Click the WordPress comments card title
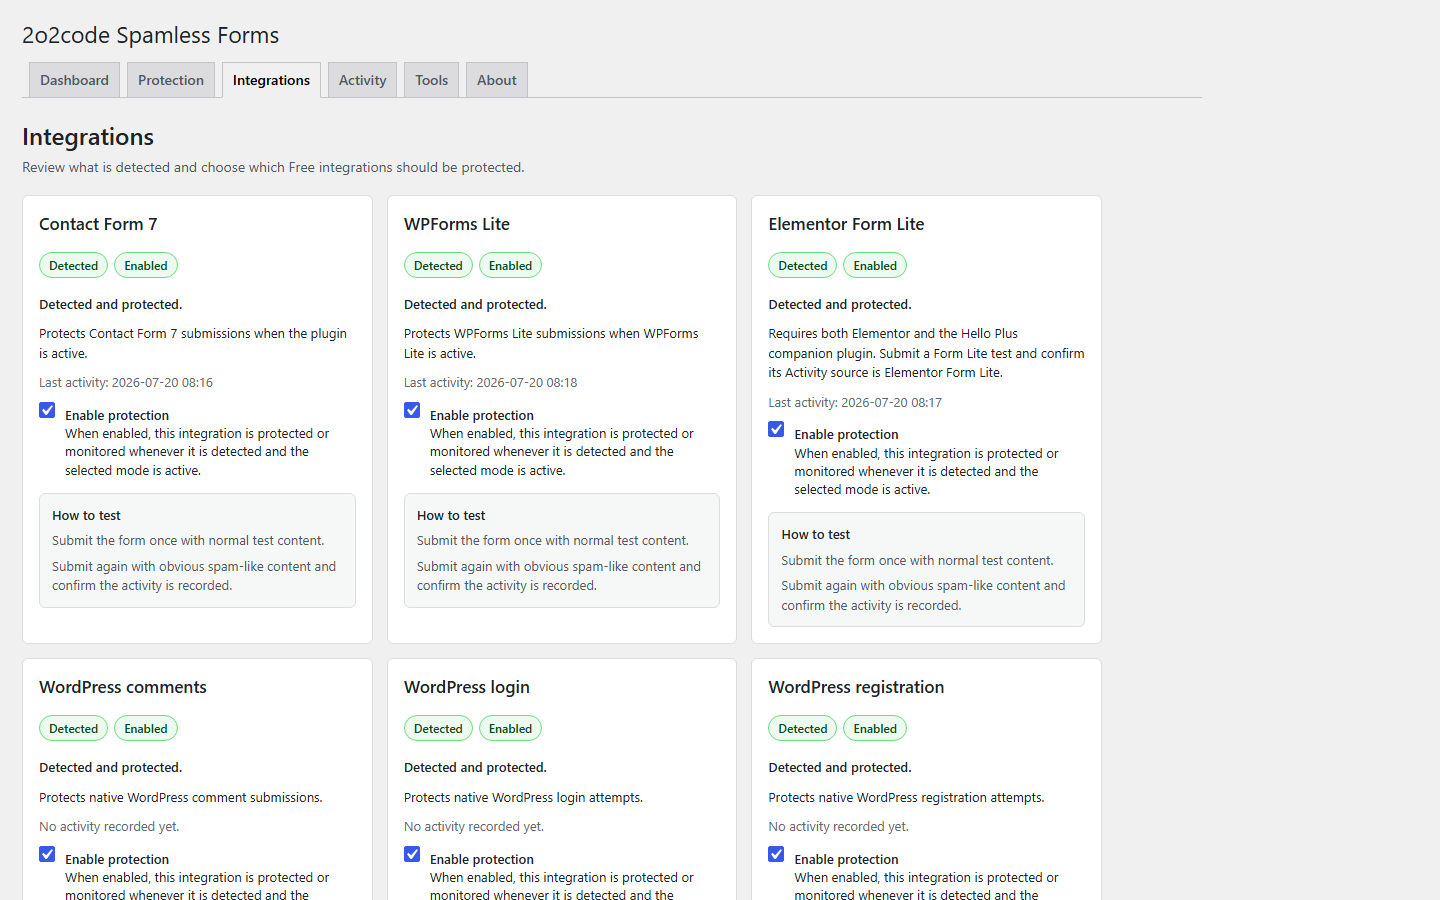This screenshot has width=1440, height=900. [123, 687]
